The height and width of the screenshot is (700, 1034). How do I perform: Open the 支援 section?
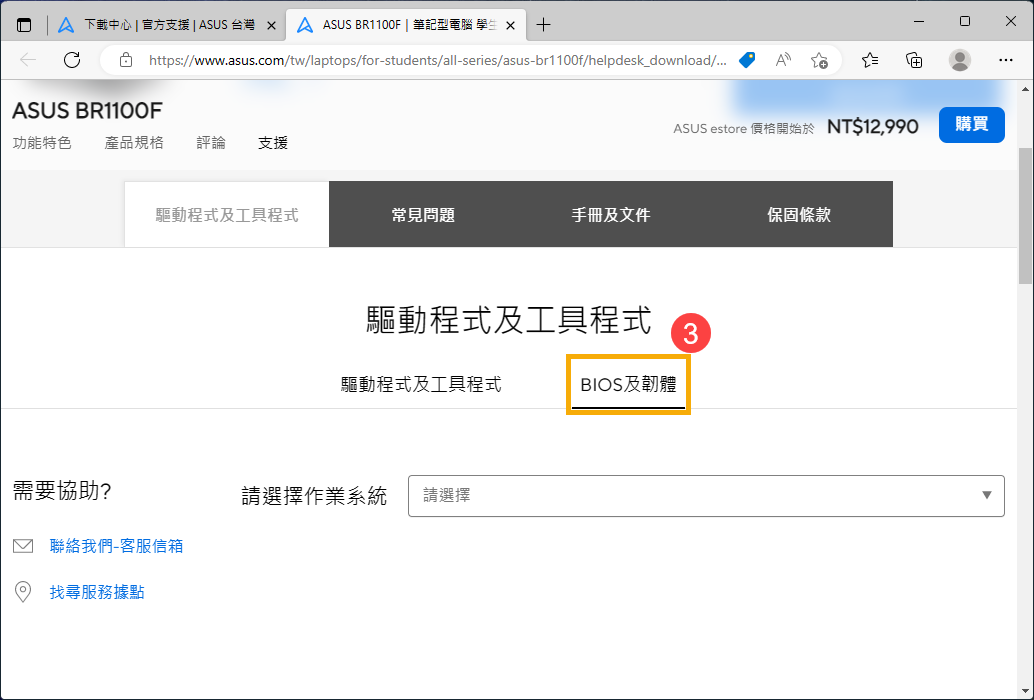(272, 142)
